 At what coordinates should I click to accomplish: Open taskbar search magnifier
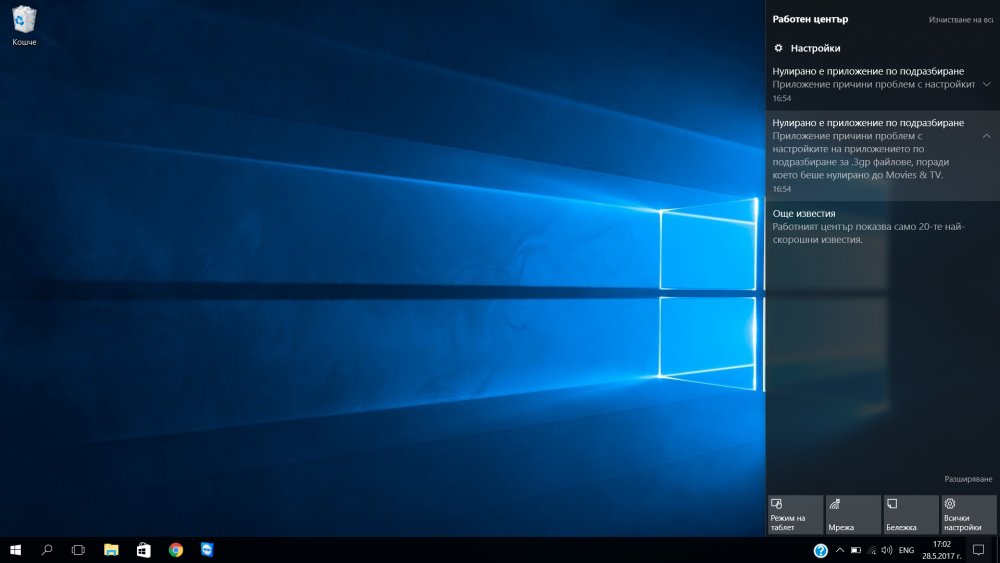47,550
